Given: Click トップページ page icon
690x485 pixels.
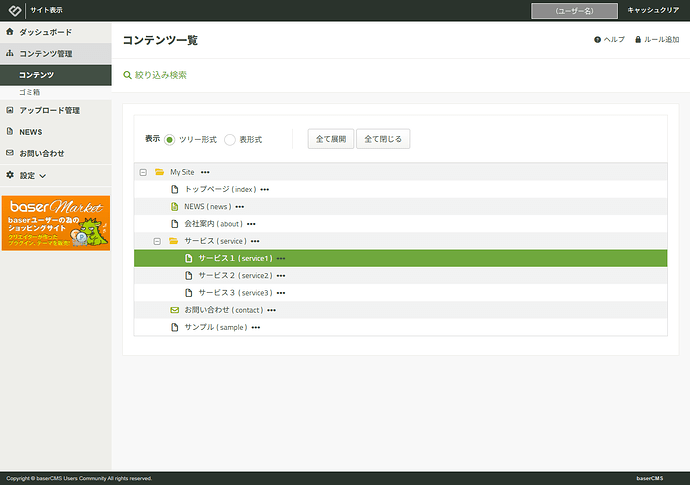Looking at the screenshot, I should tap(175, 189).
